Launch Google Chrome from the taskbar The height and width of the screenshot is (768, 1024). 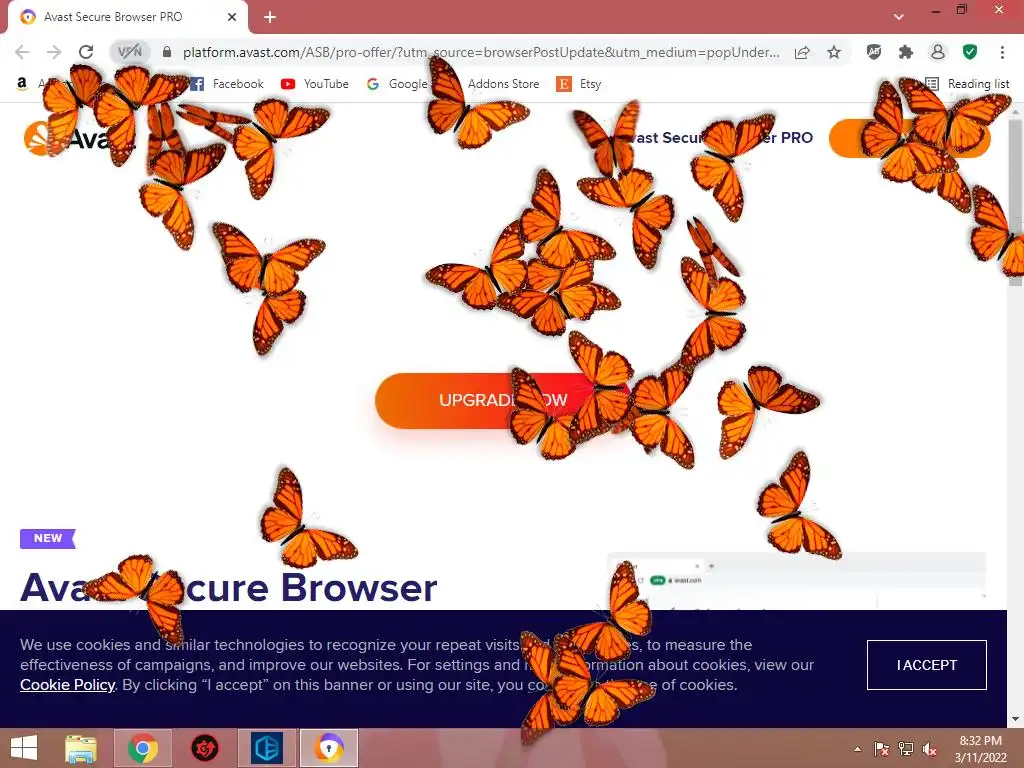click(x=143, y=748)
